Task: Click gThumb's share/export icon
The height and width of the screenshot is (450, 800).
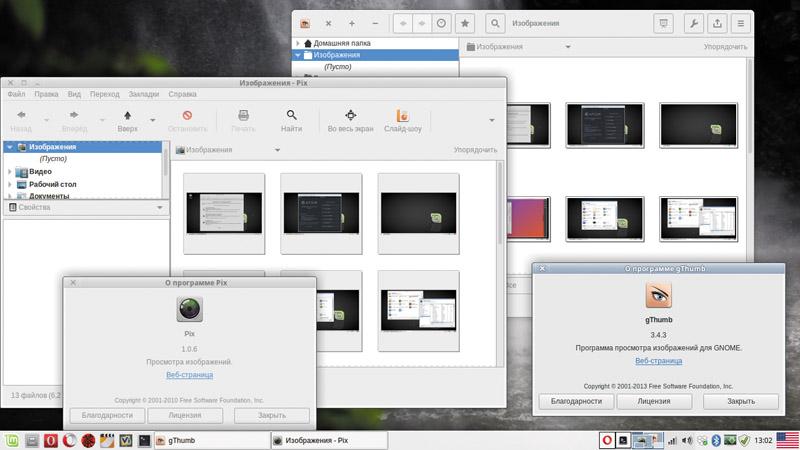Action: pyautogui.click(x=717, y=23)
